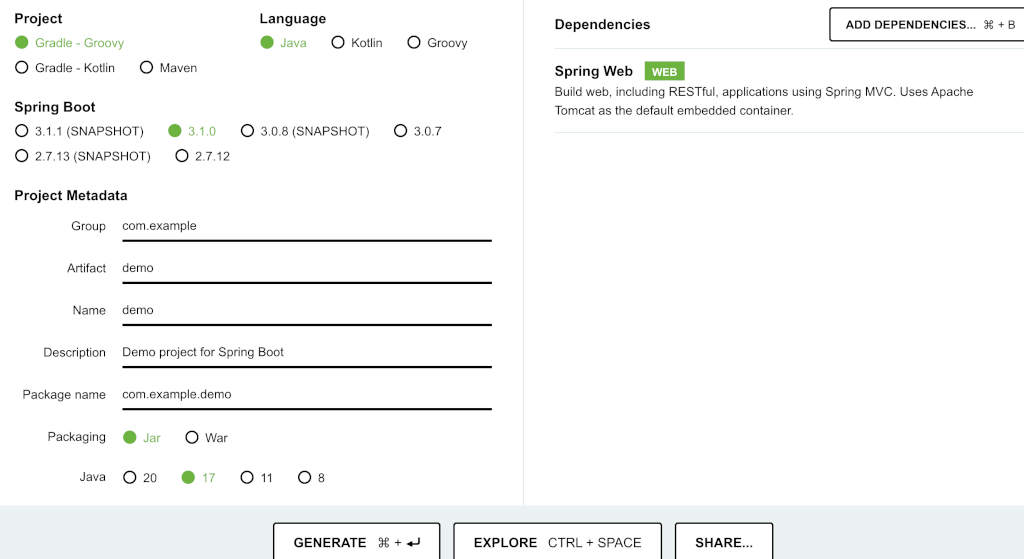Choose Java version 11
This screenshot has width=1024, height=559.
[257, 477]
